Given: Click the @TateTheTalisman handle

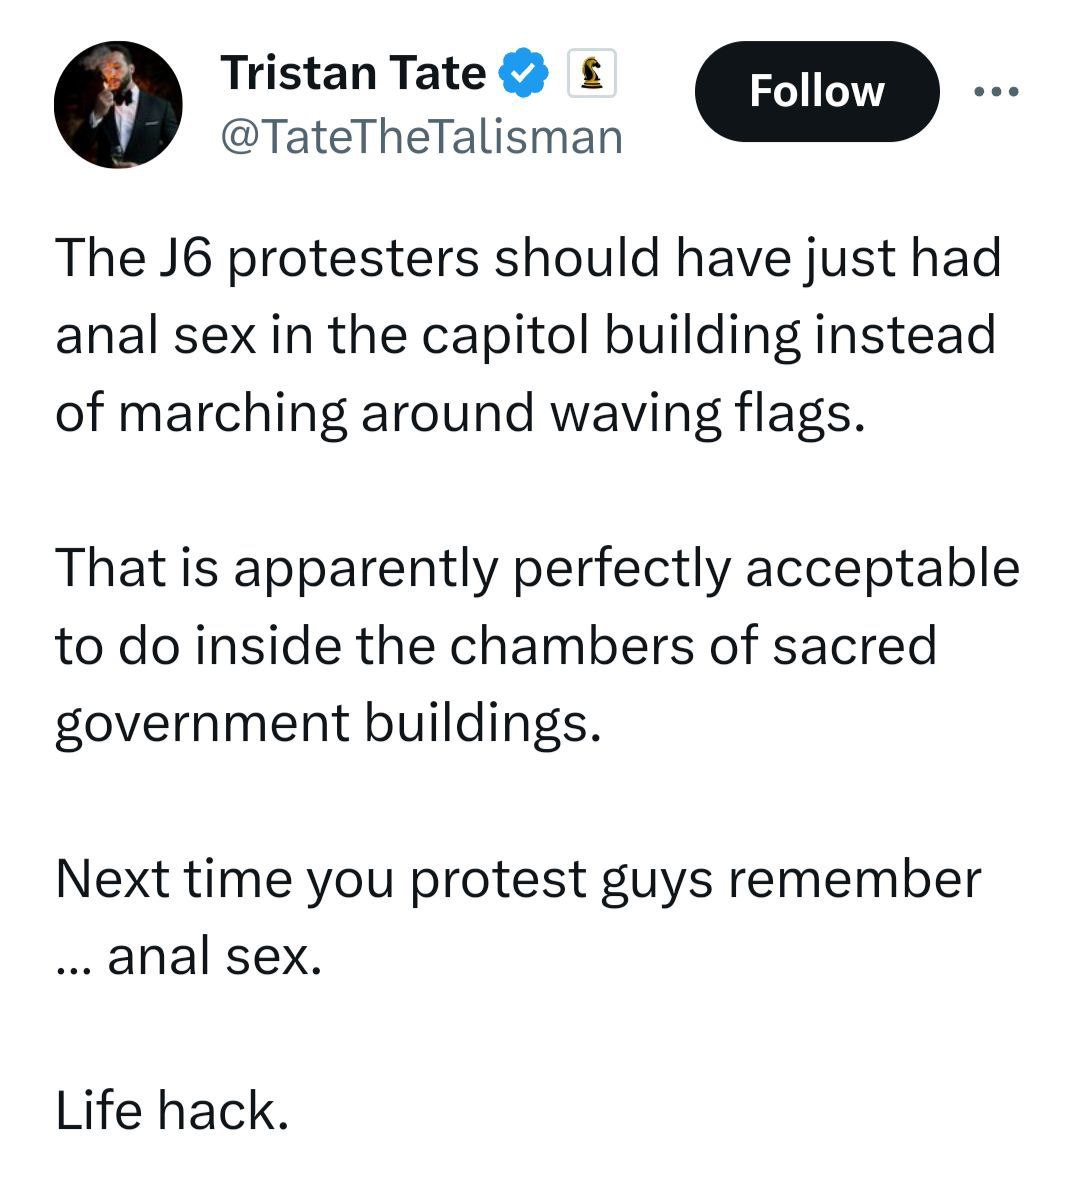Looking at the screenshot, I should pyautogui.click(x=420, y=137).
